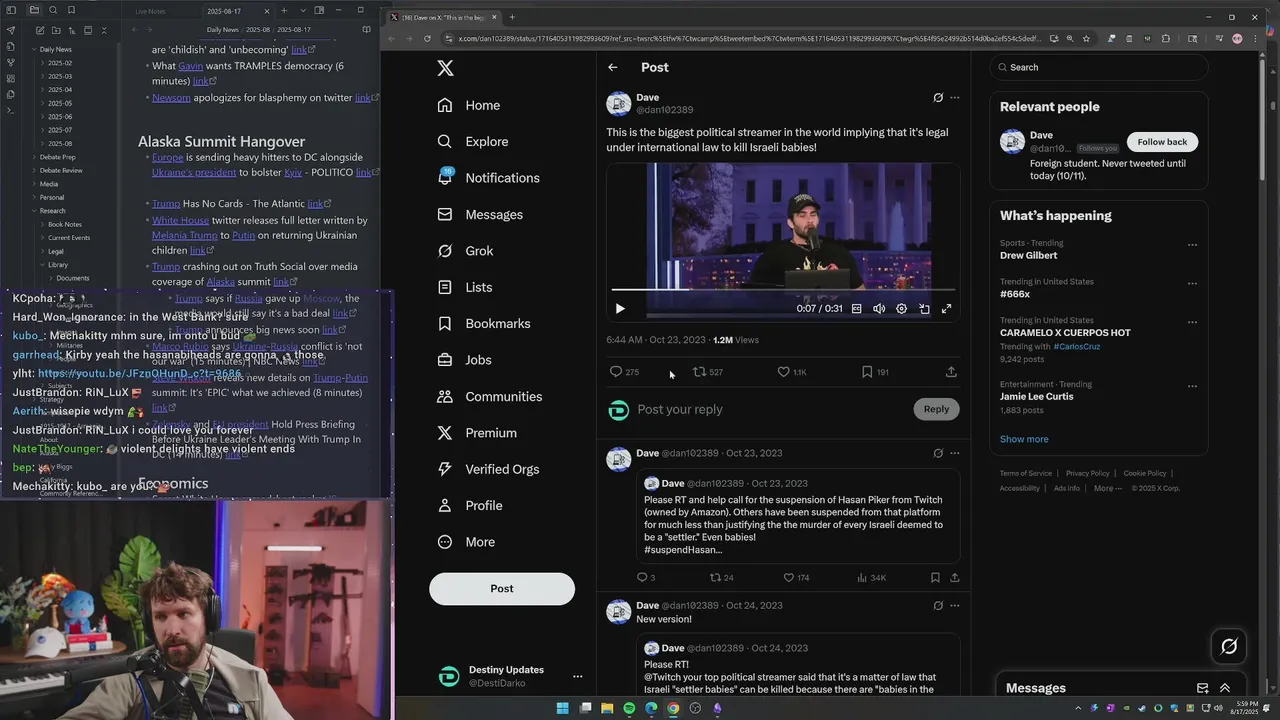Open Windows Start menu

coord(563,708)
